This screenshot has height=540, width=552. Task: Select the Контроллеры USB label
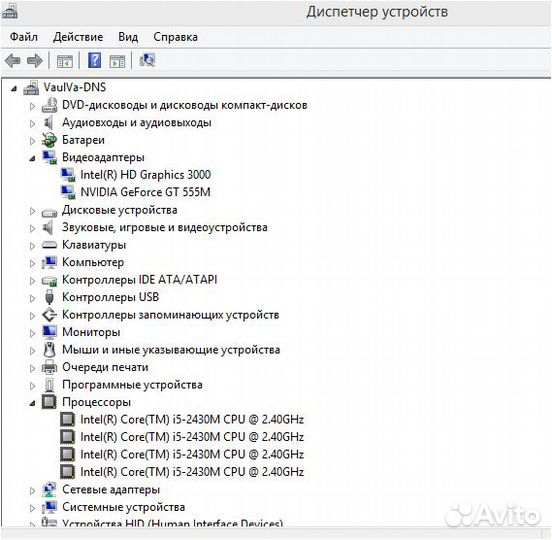click(x=111, y=297)
